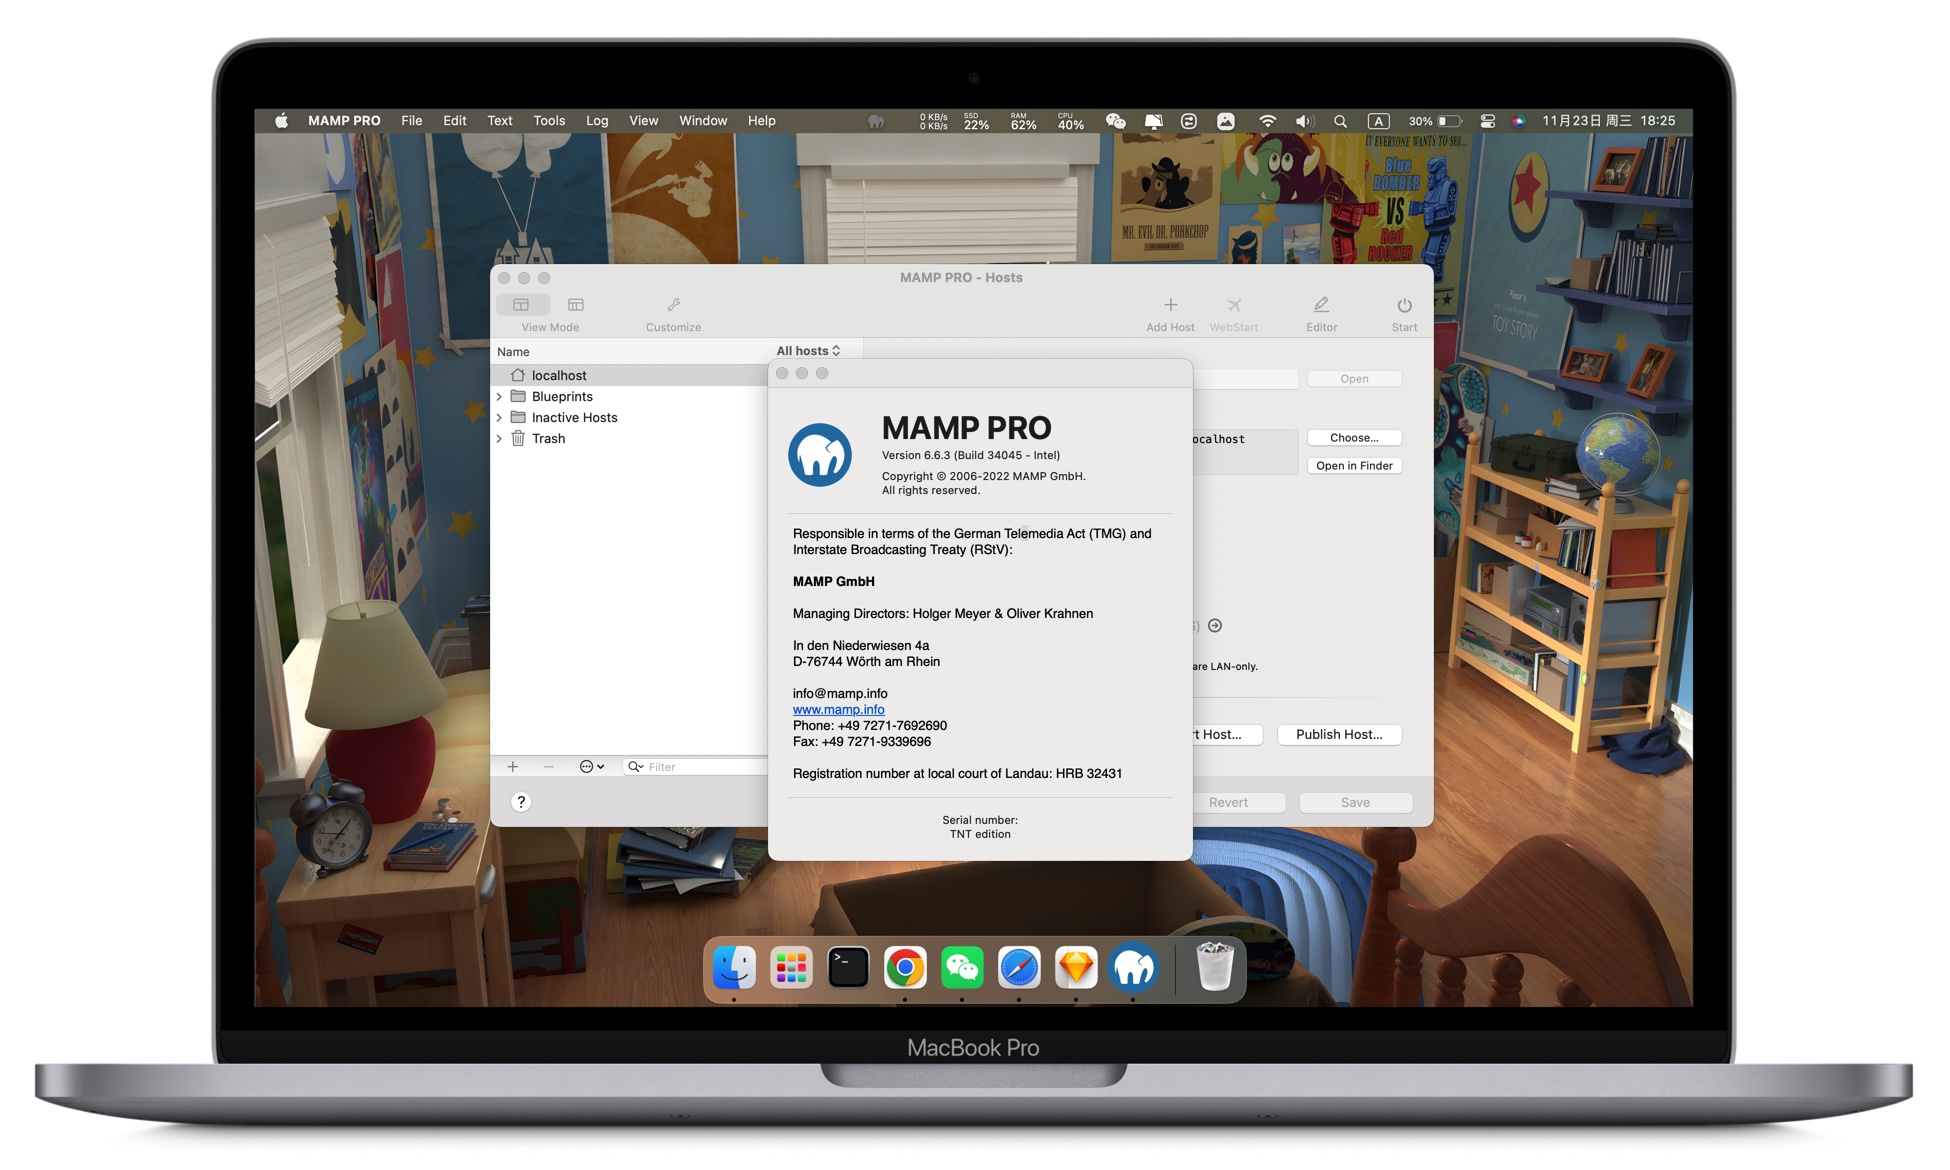Open the File menu
Viewport: 1950px width, 1170px height.
(411, 121)
